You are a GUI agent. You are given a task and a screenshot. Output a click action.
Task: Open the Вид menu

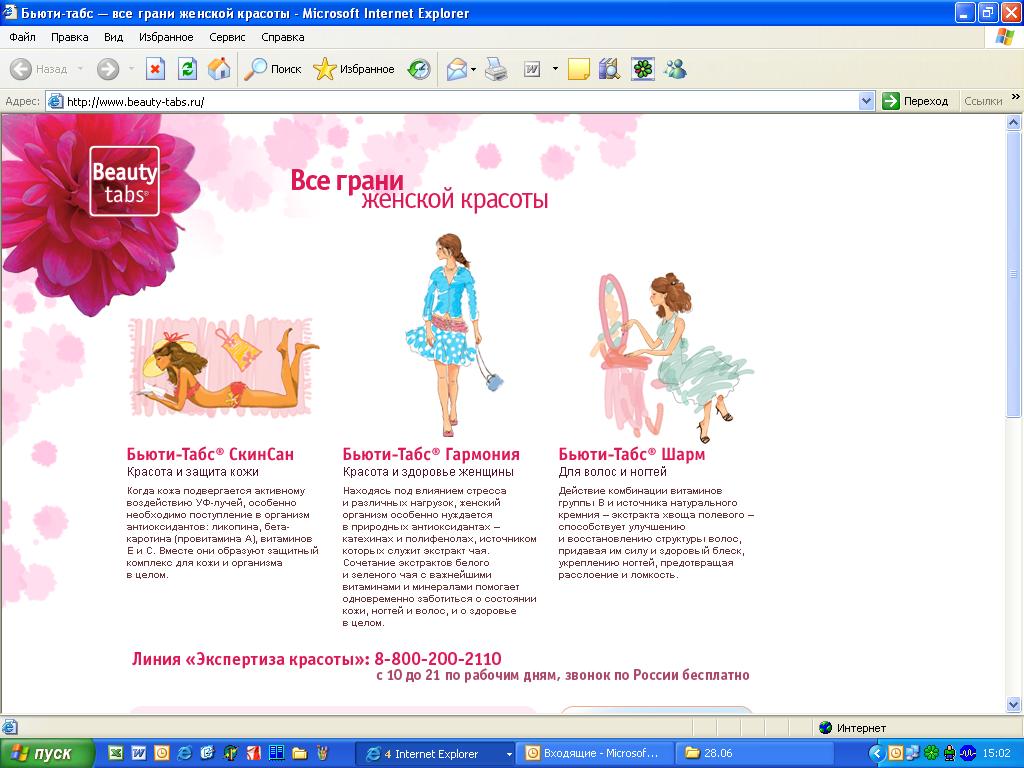point(114,37)
